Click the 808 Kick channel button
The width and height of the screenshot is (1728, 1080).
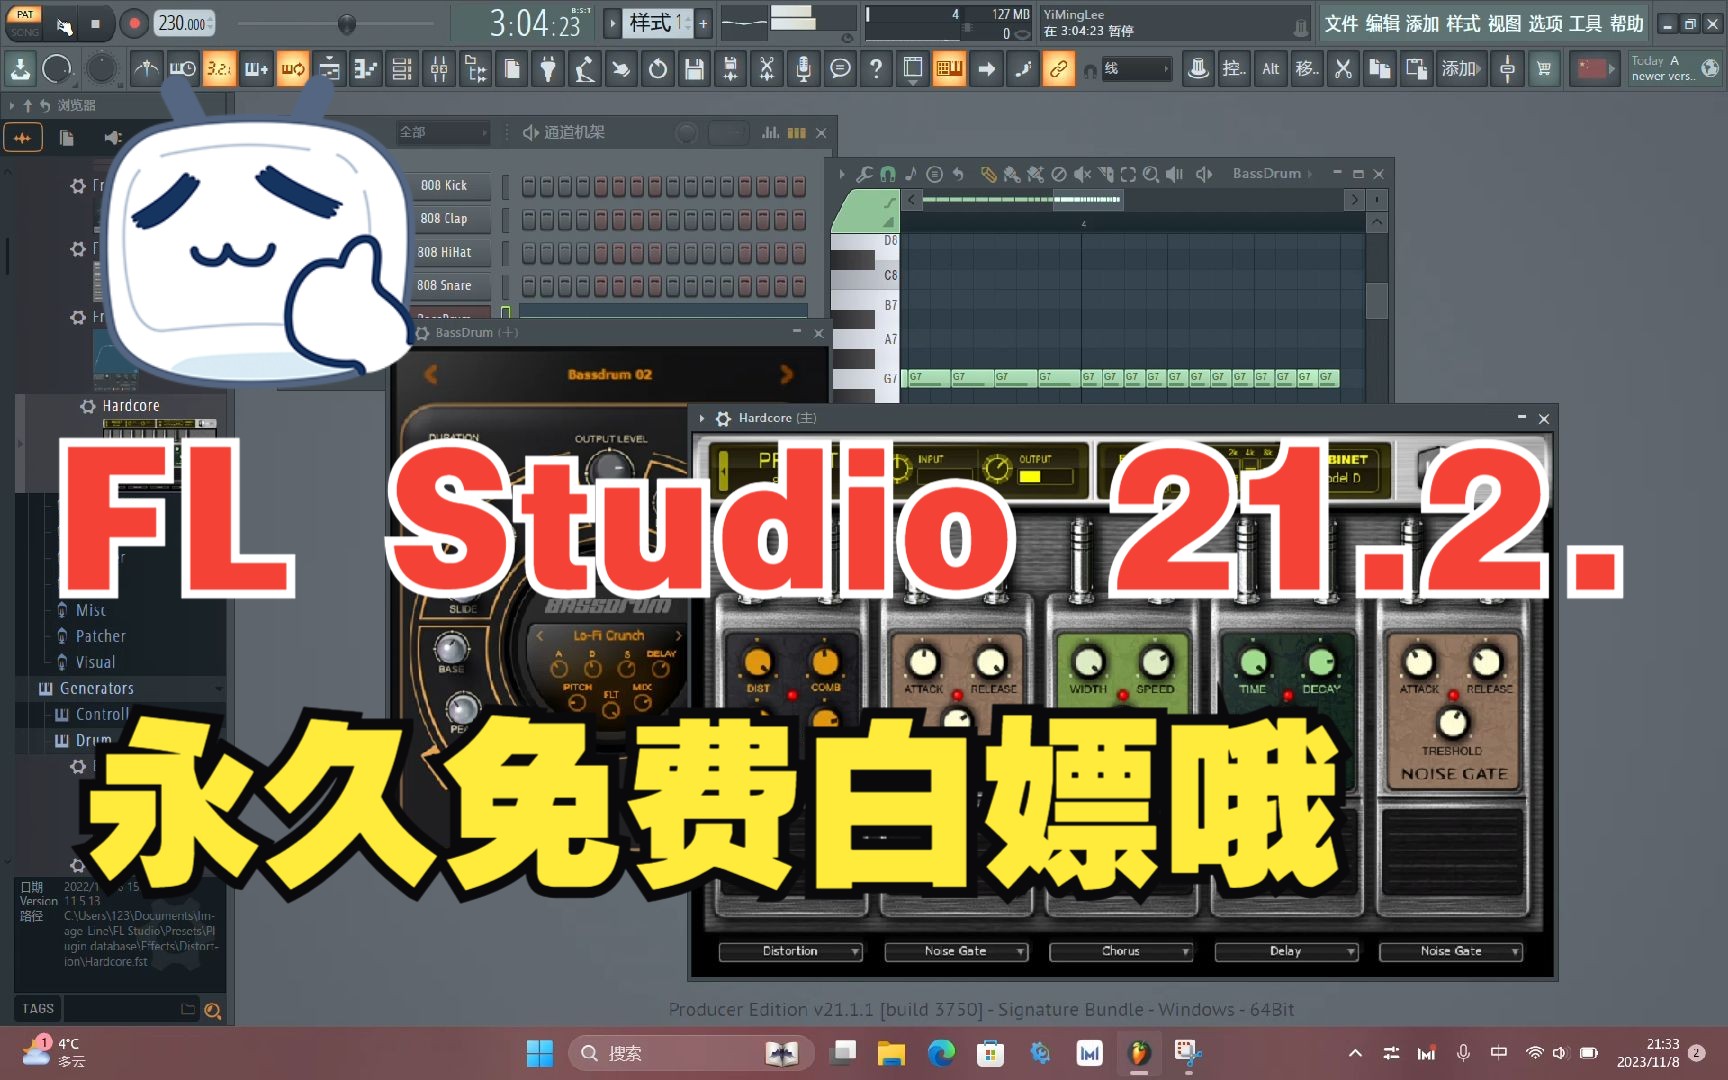pos(448,185)
